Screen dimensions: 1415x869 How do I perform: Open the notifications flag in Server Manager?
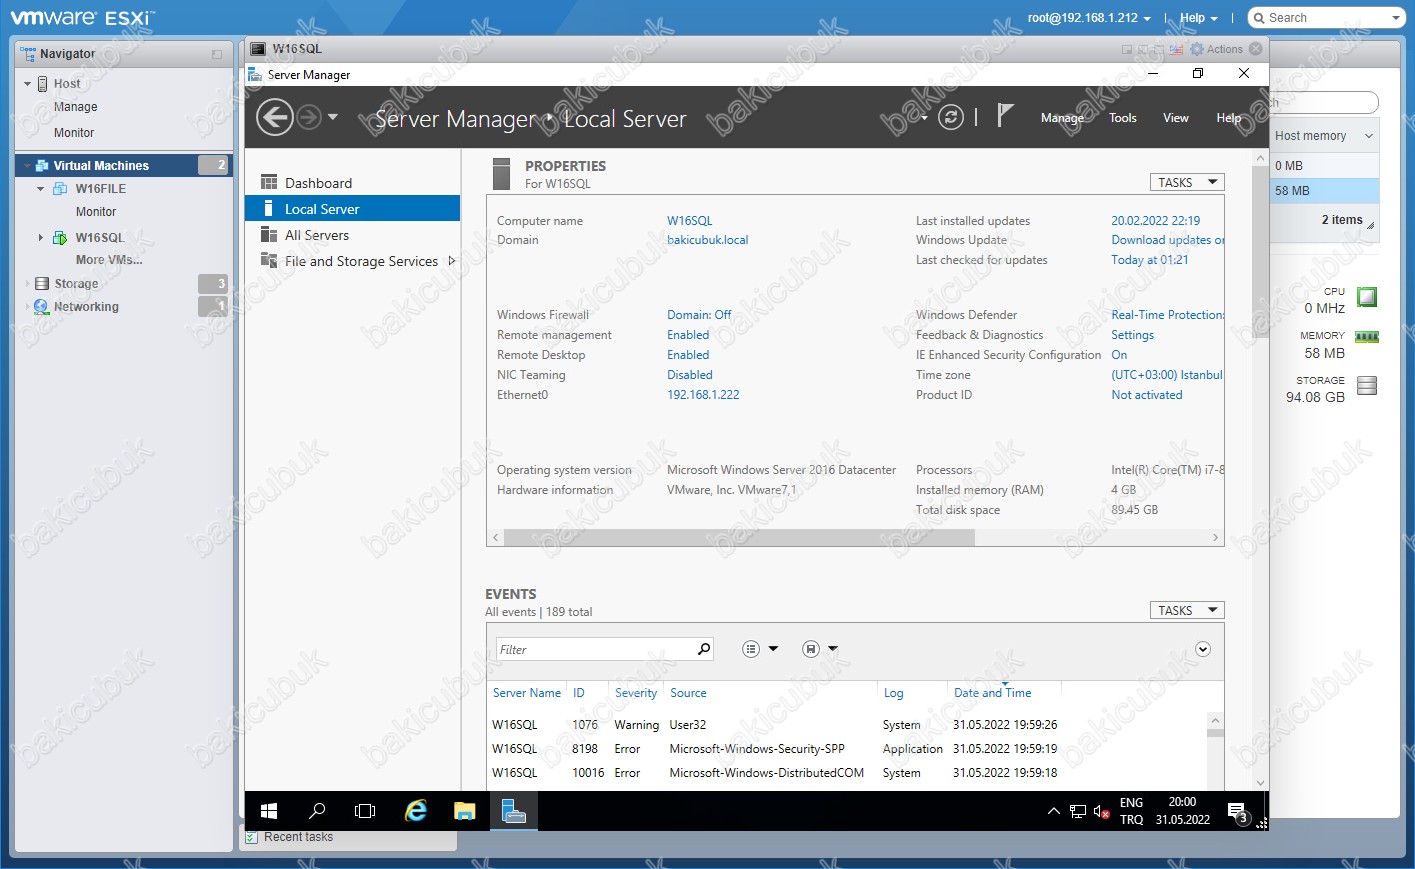[x=1005, y=116]
